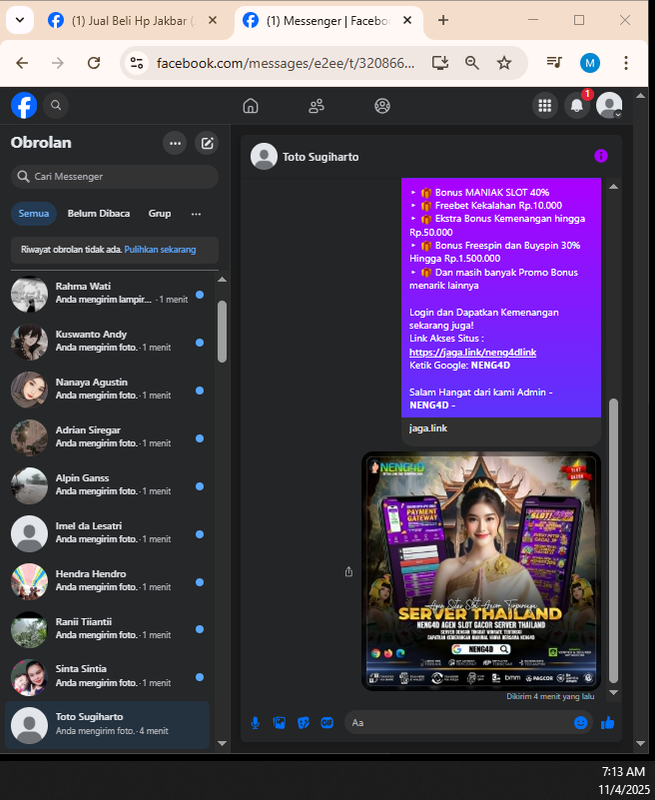Click the taskbar clock 7:13 AM
This screenshot has width=655, height=800.
(x=623, y=771)
